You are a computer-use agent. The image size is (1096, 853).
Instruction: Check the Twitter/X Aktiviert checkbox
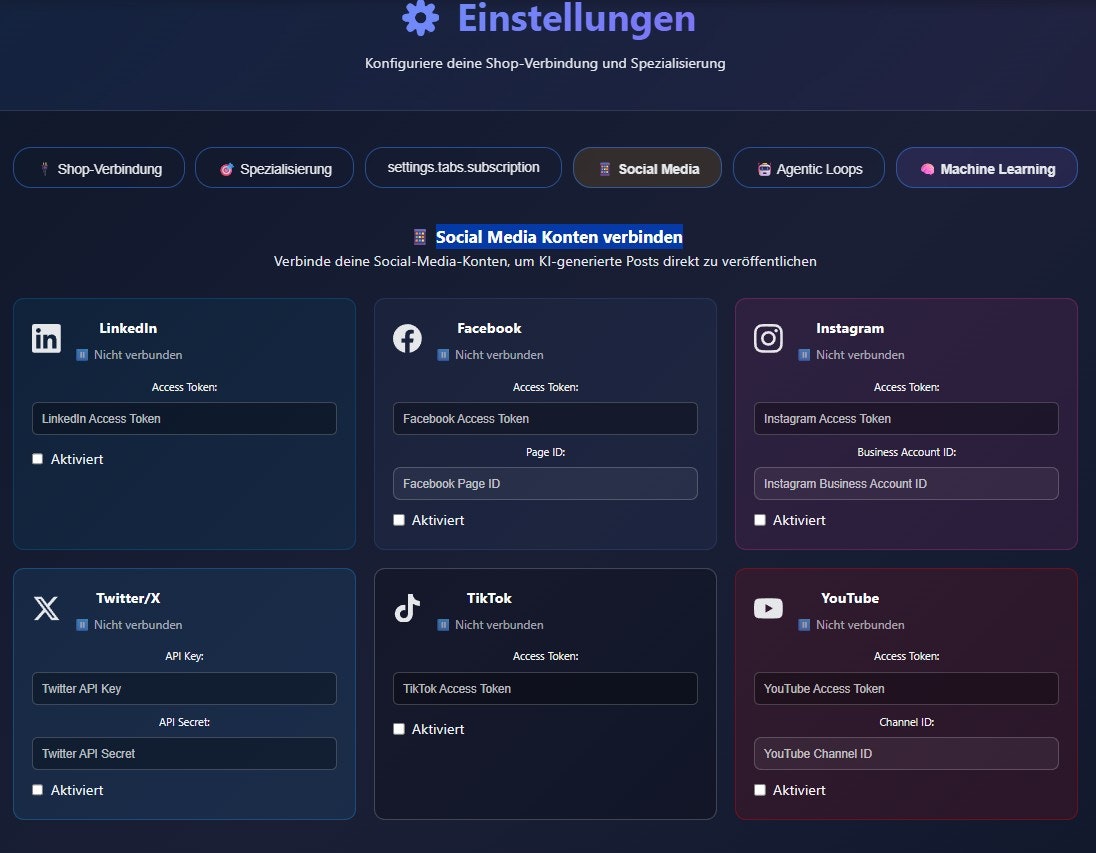[x=38, y=789]
